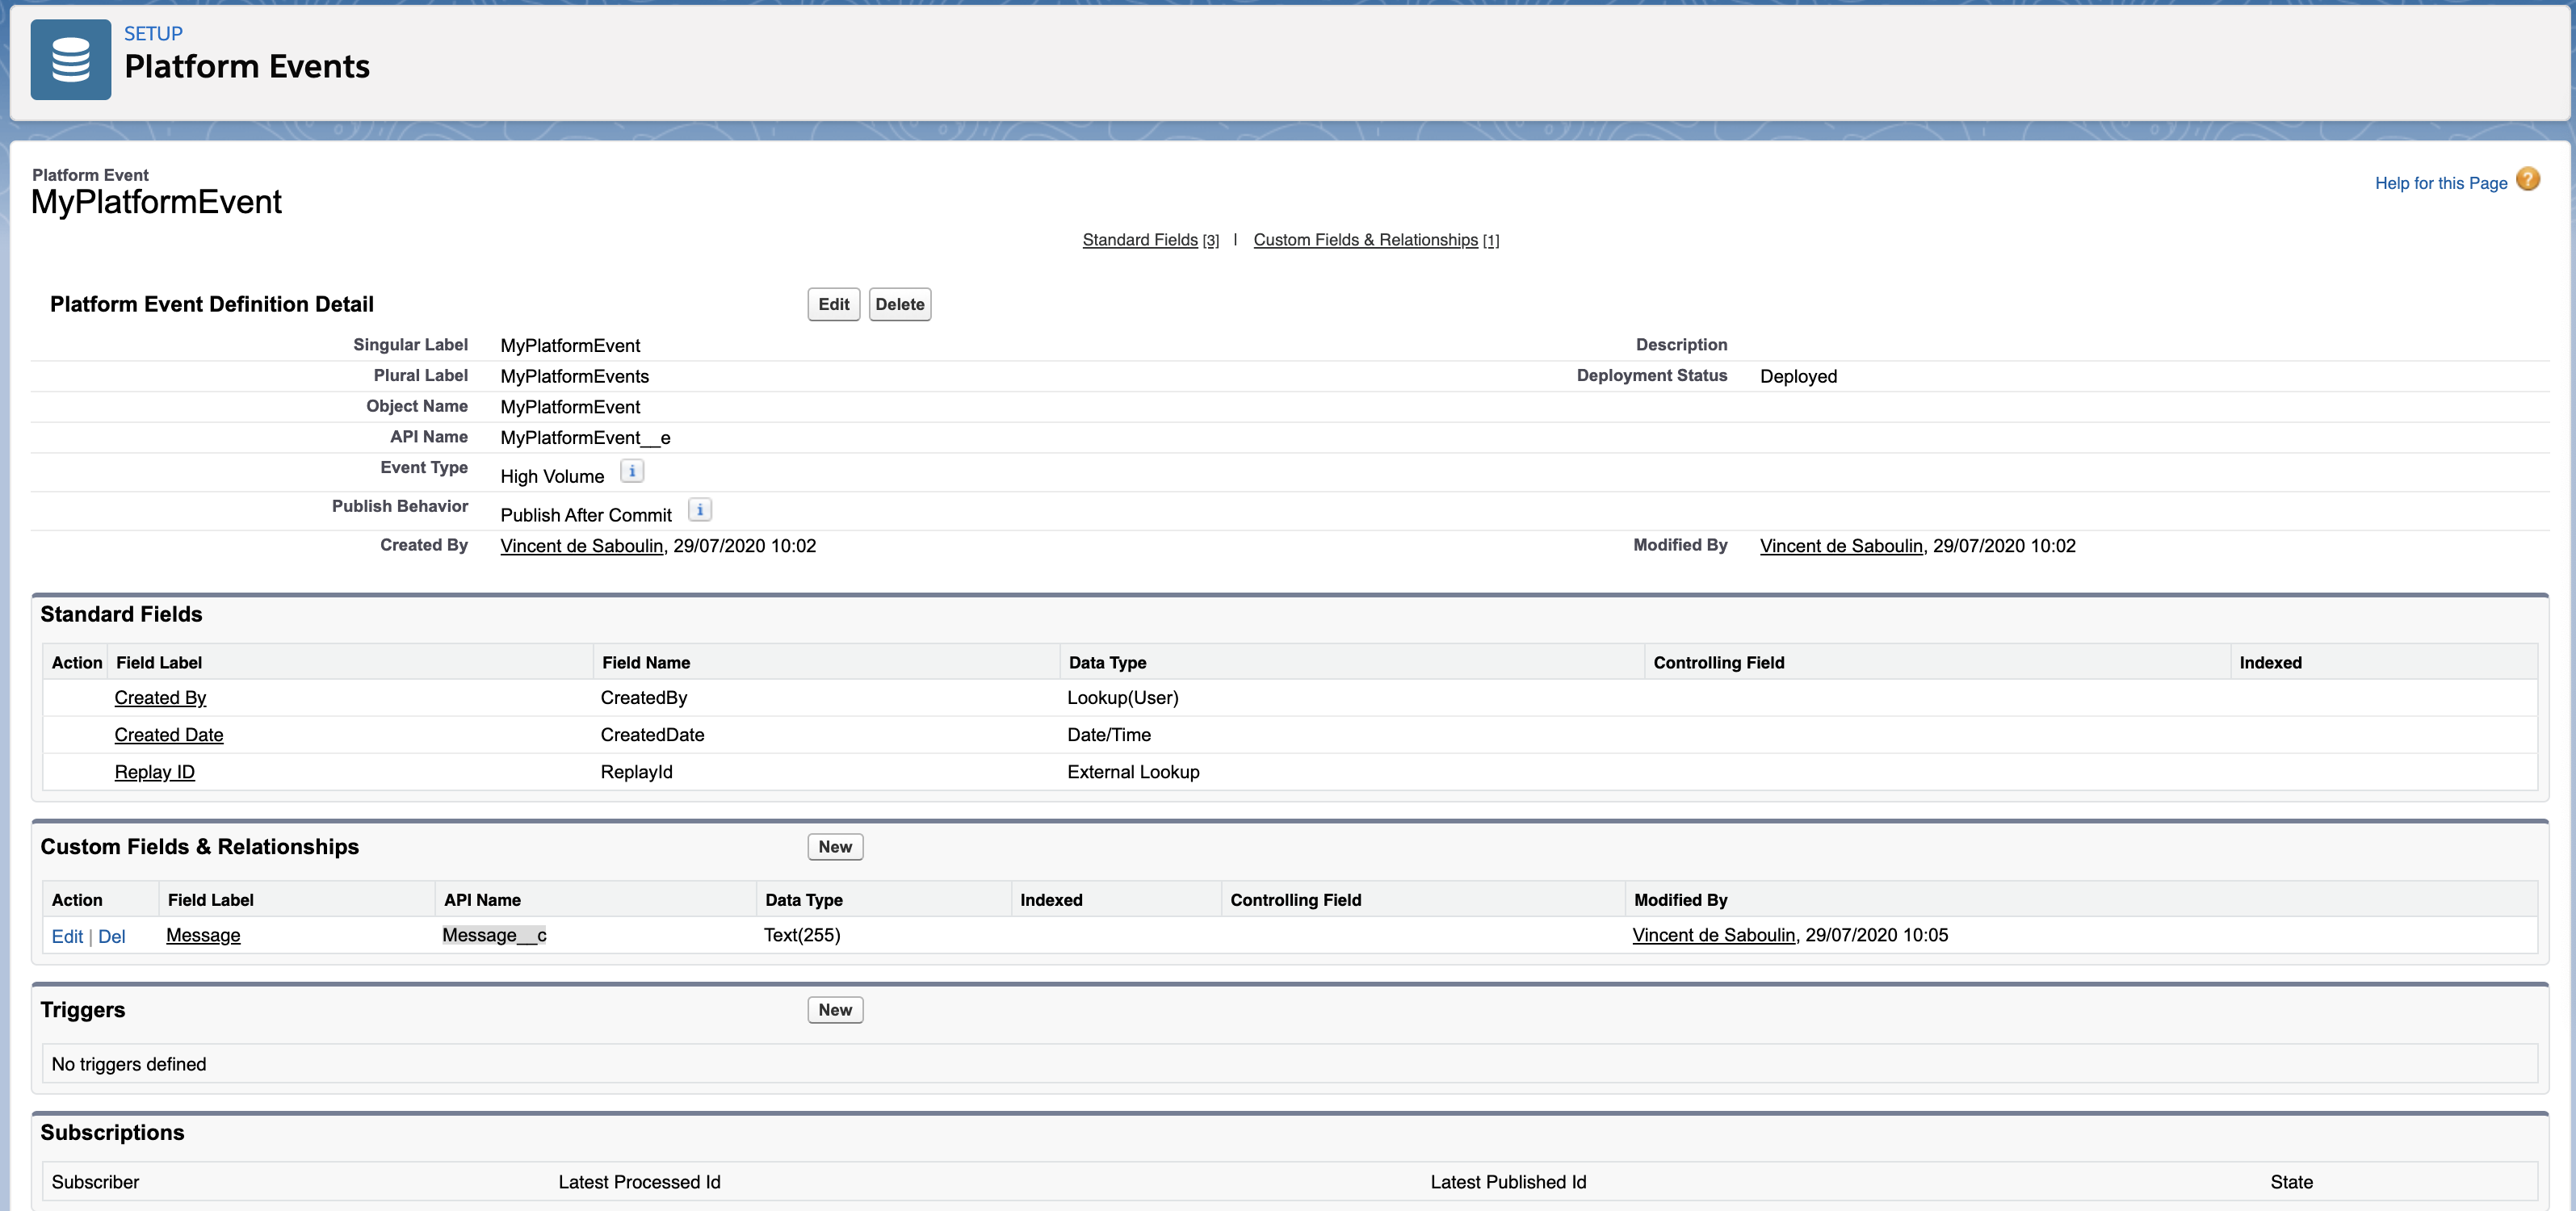This screenshot has width=2576, height=1211.
Task: Edit the Message custom field
Action: point(67,937)
